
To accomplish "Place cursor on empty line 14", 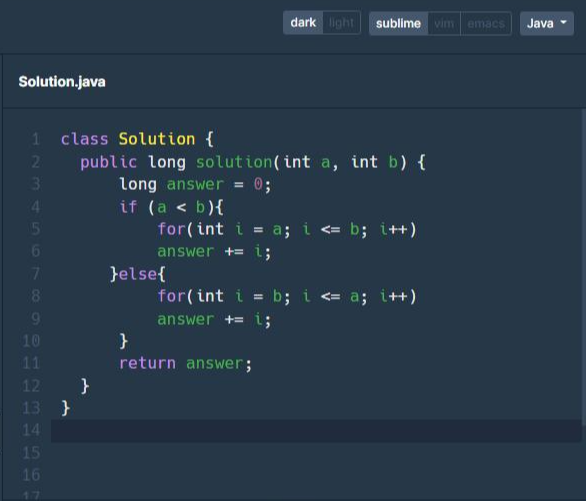I will click(x=316, y=431).
